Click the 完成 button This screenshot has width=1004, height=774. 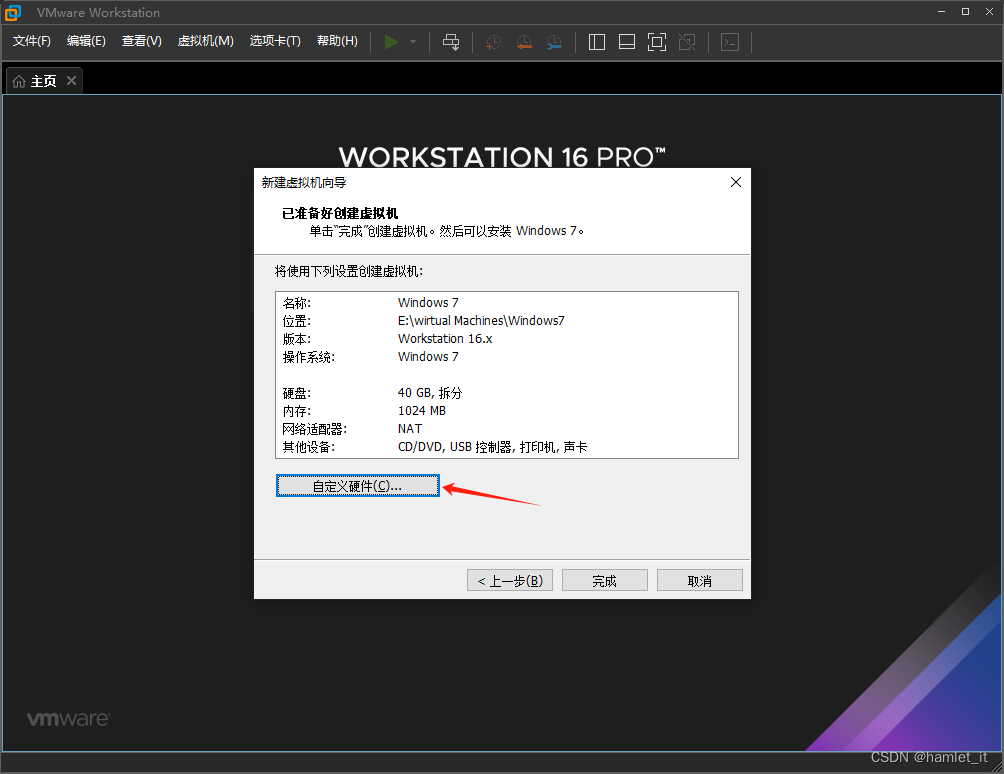604,581
